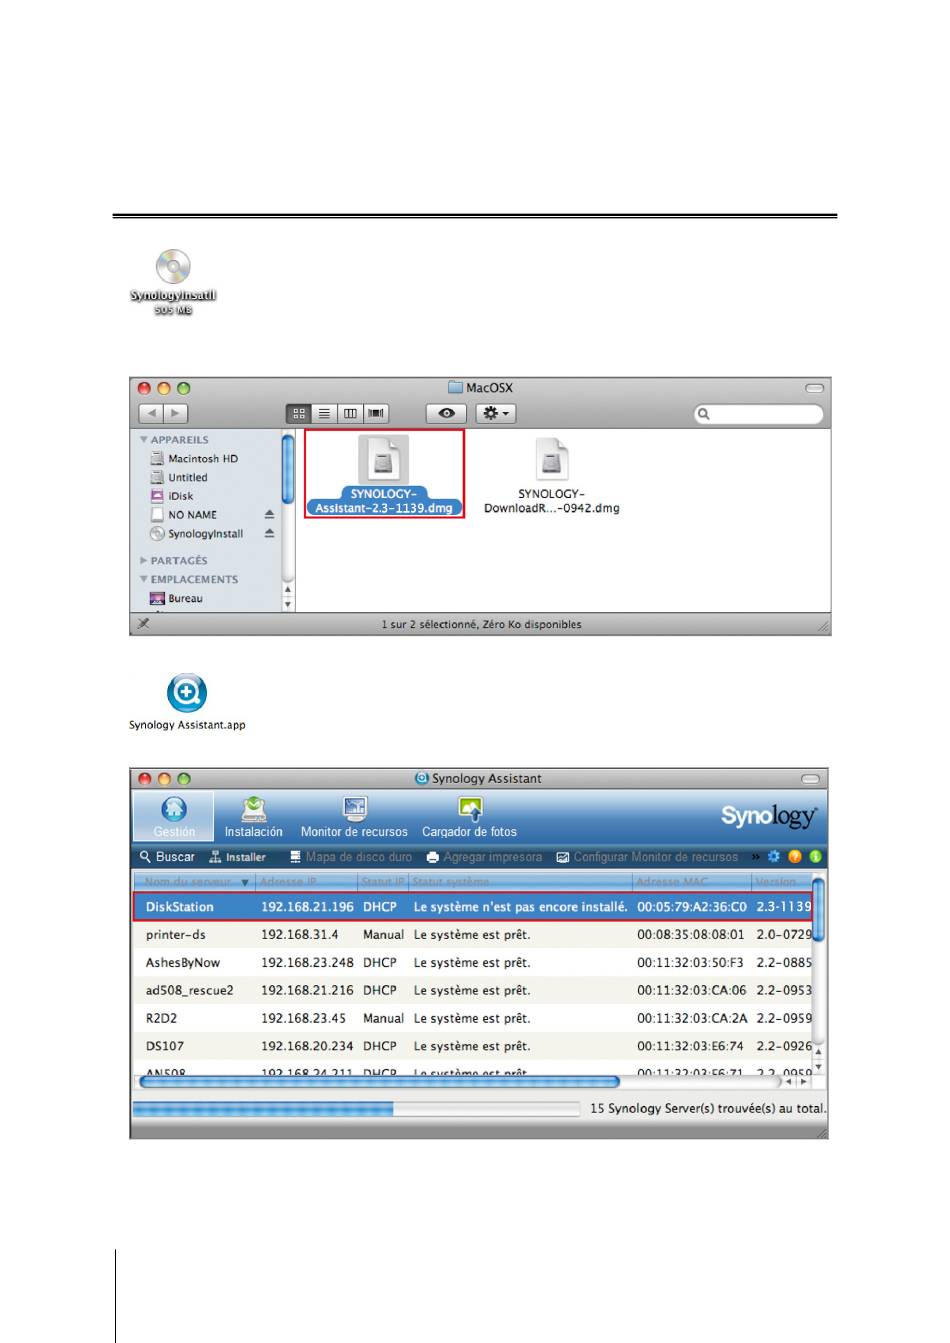Select the ad508_rescue2 server row
The height and width of the screenshot is (1343, 950).
(472, 990)
